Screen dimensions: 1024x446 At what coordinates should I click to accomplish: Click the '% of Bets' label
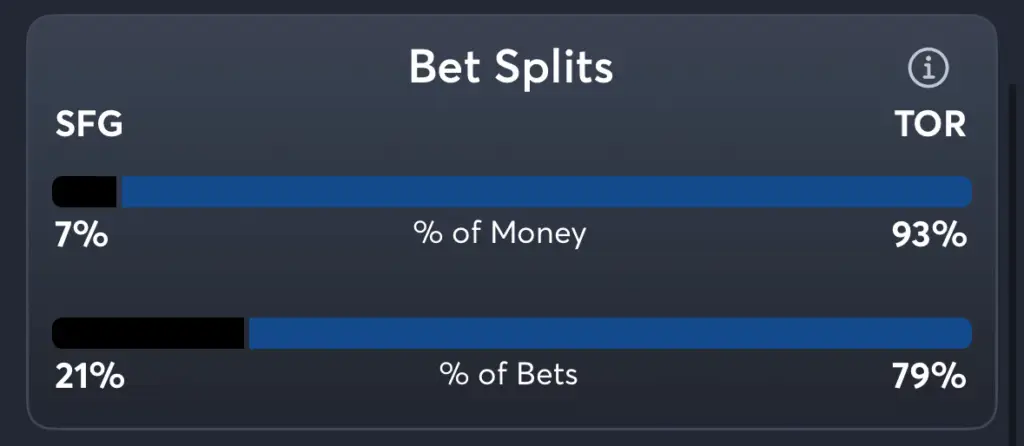click(509, 374)
